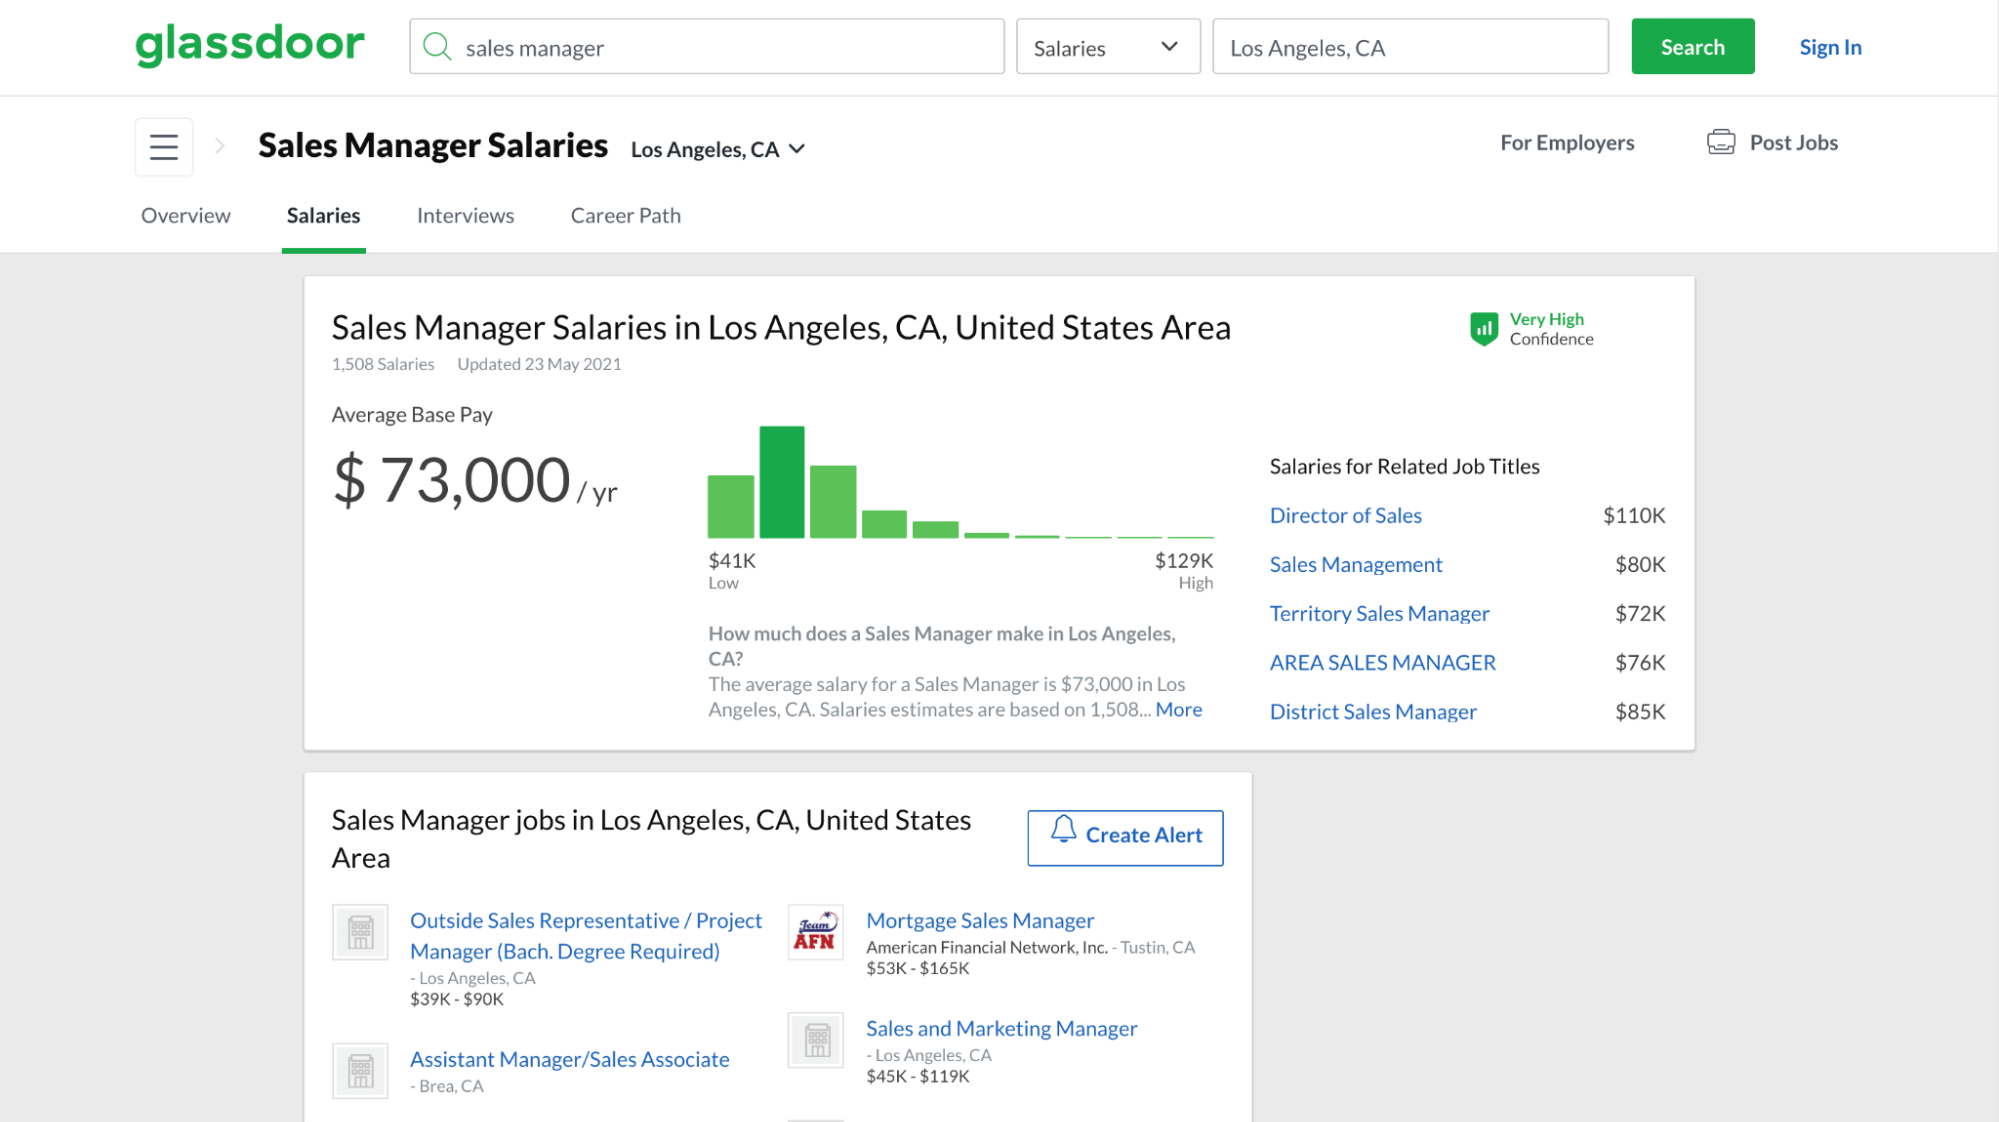Click the $41K Low label

(732, 570)
